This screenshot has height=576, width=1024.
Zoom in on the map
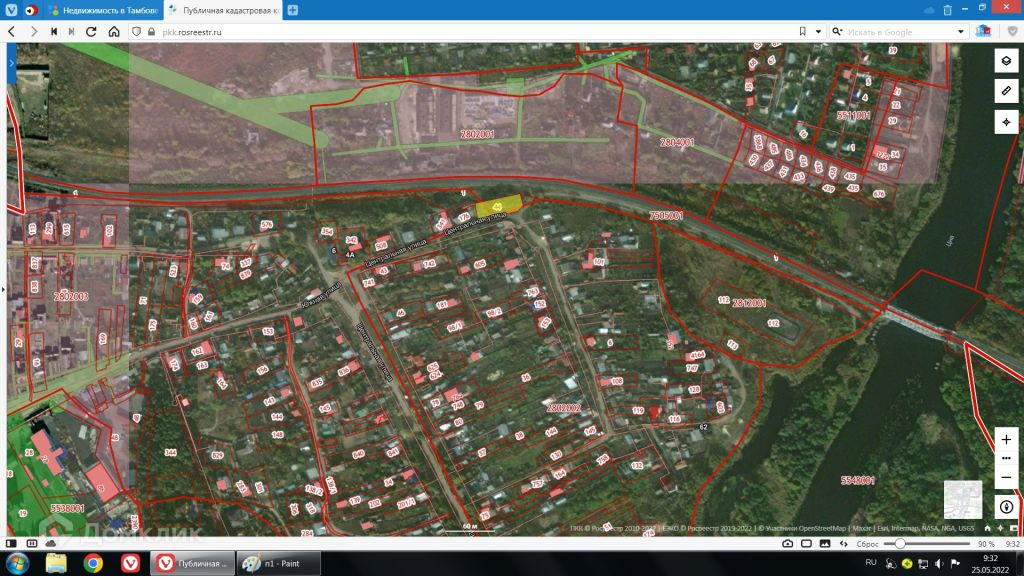tap(1006, 440)
